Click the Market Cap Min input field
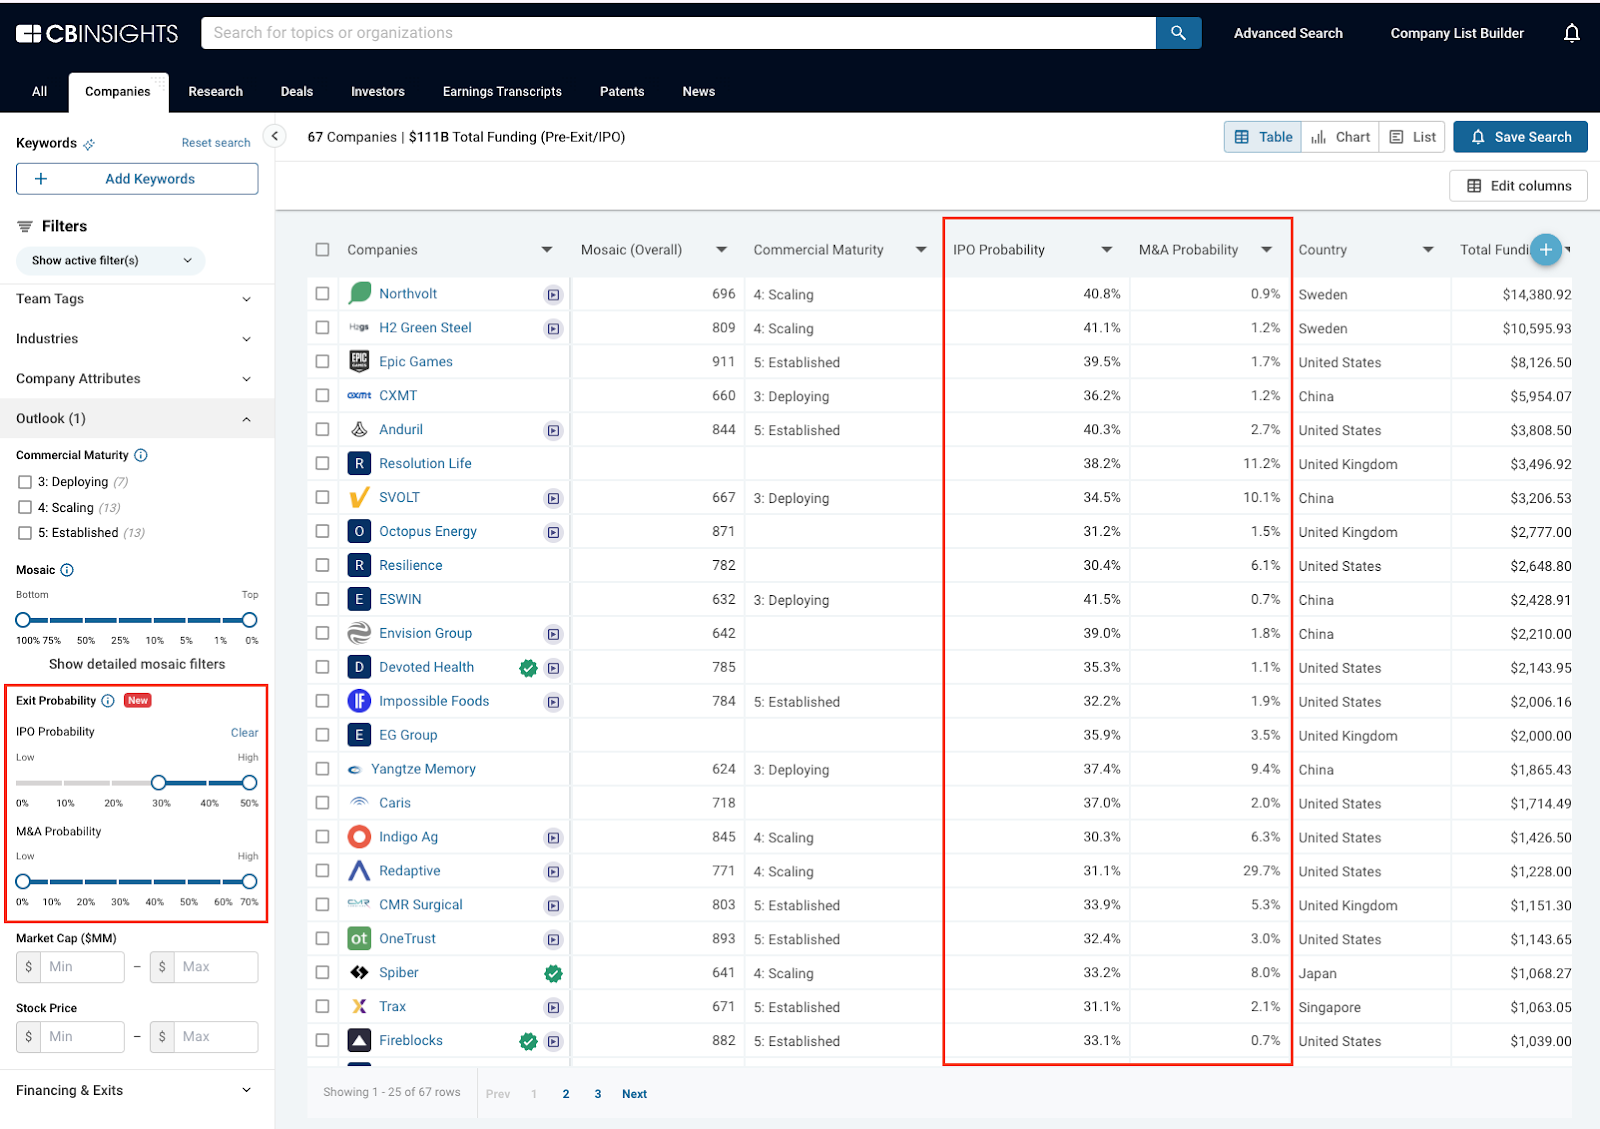This screenshot has width=1600, height=1129. pos(82,967)
